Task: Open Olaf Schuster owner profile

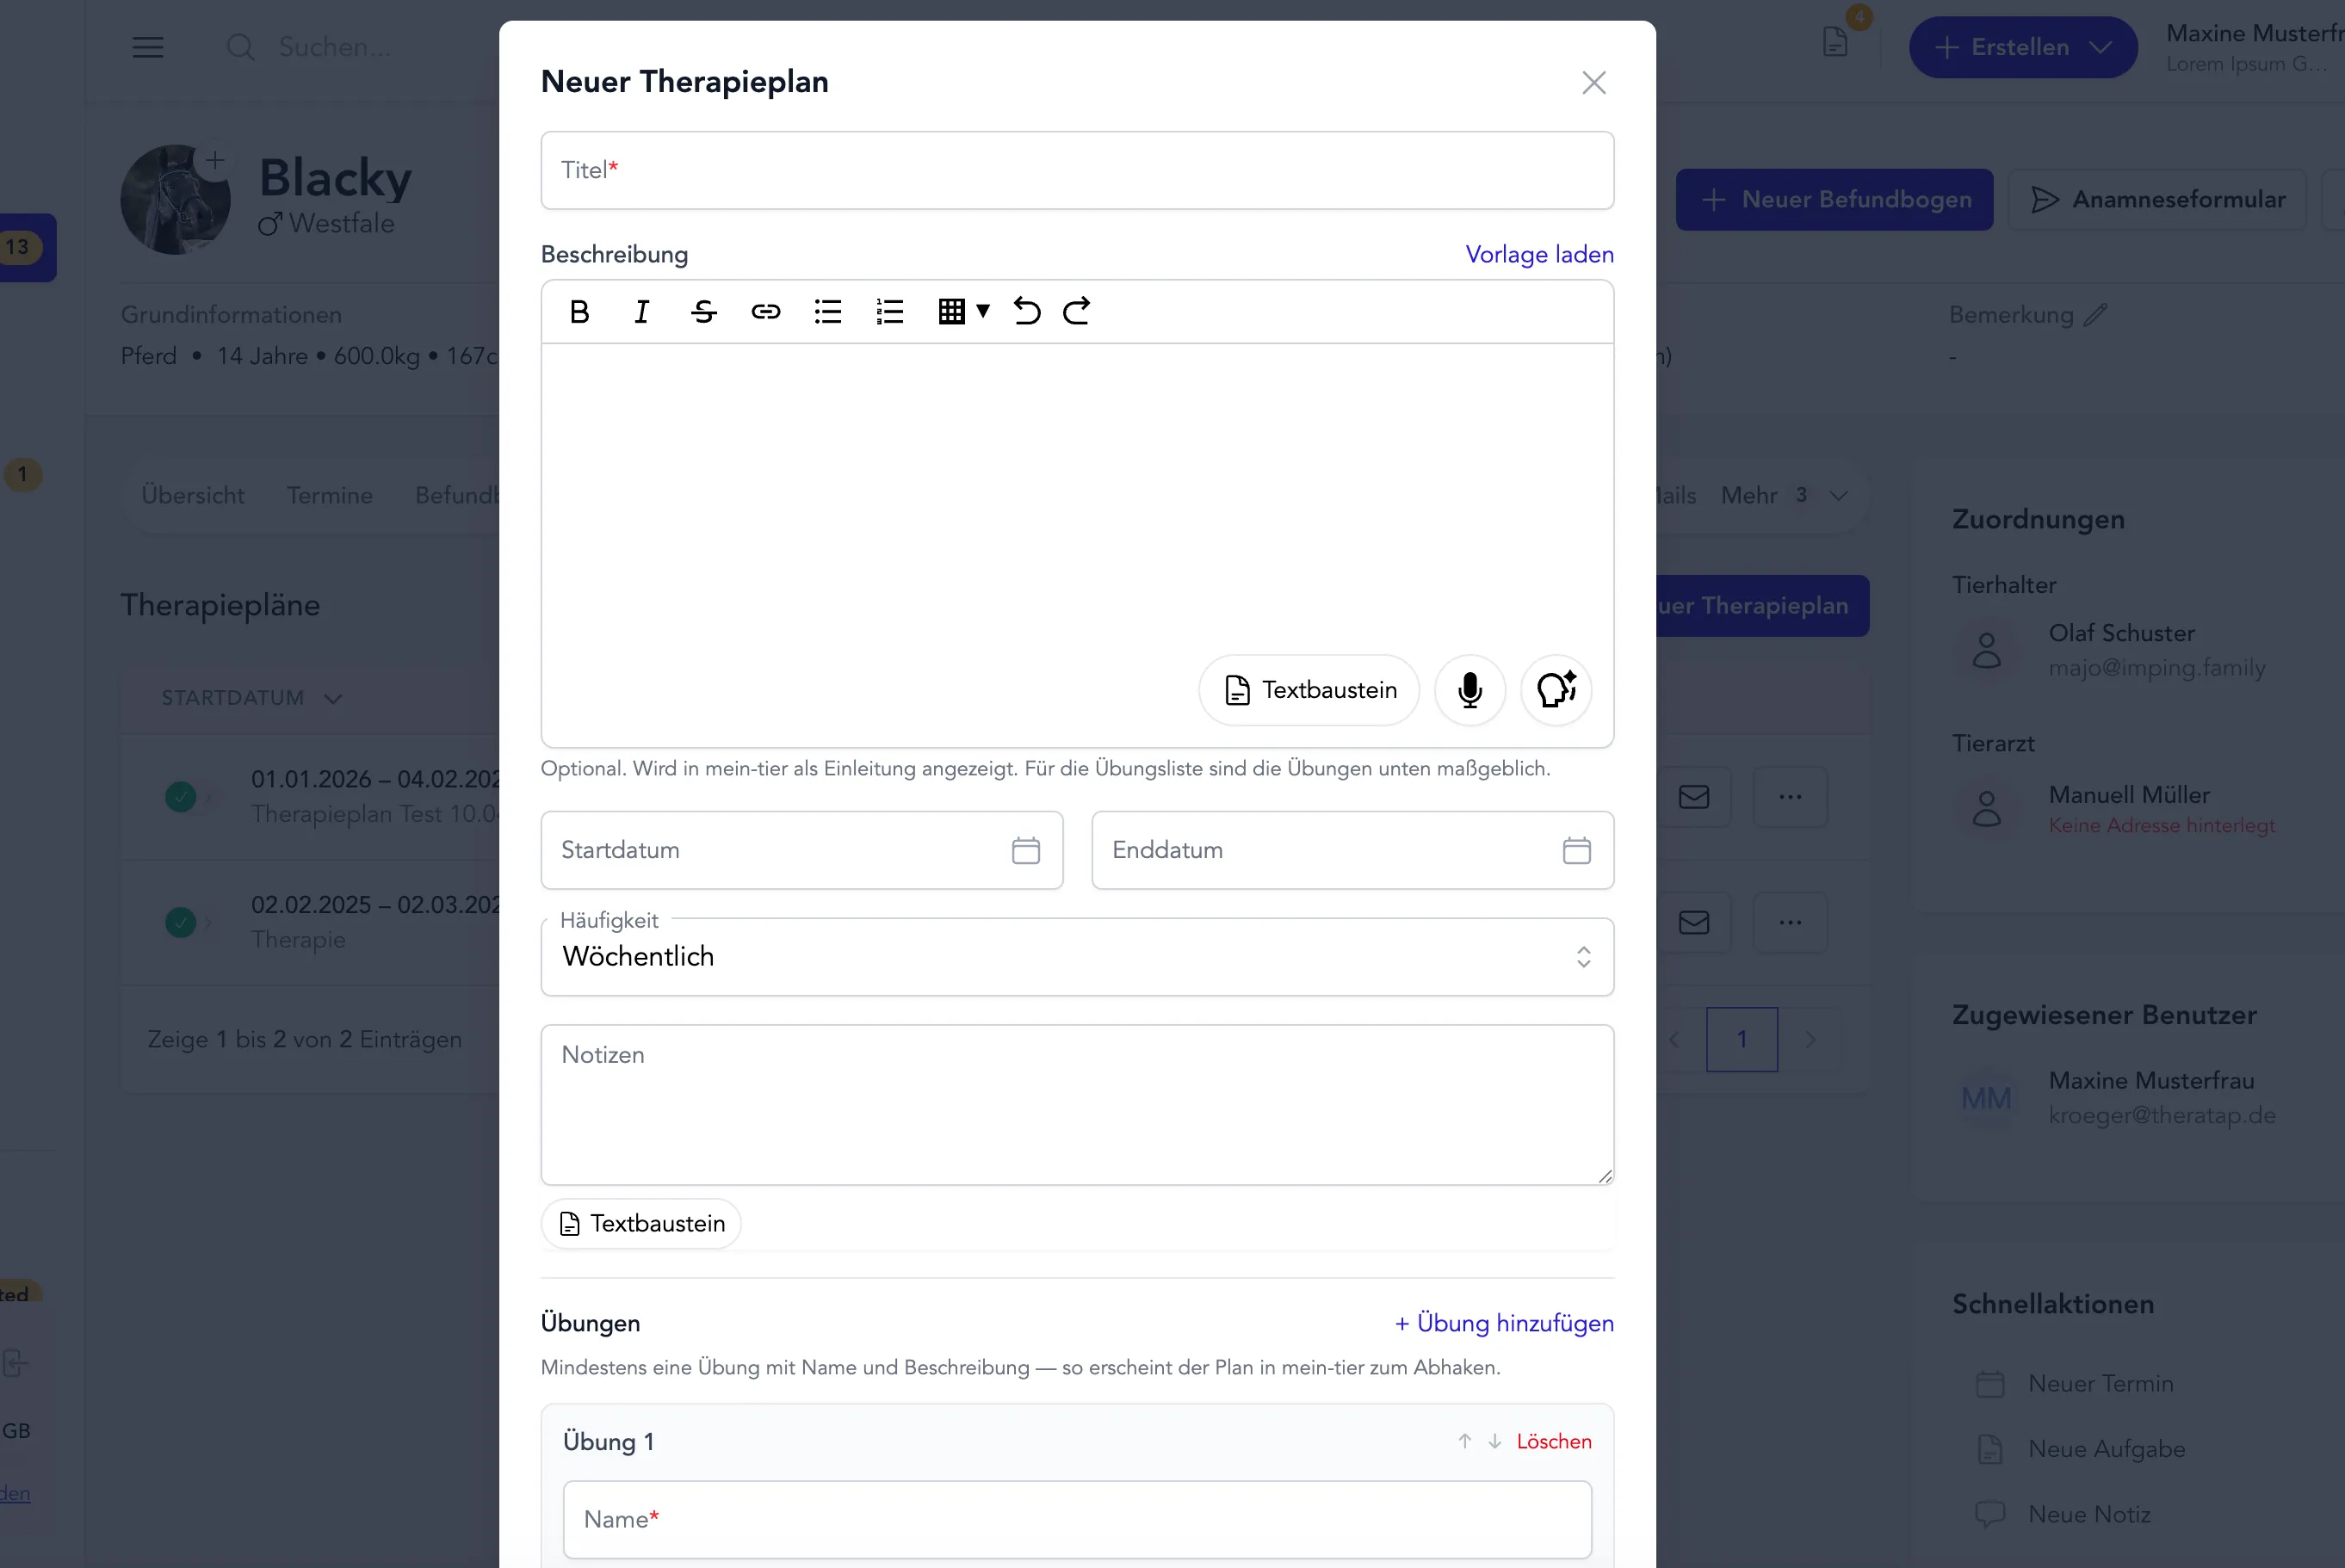Action: pos(2122,633)
